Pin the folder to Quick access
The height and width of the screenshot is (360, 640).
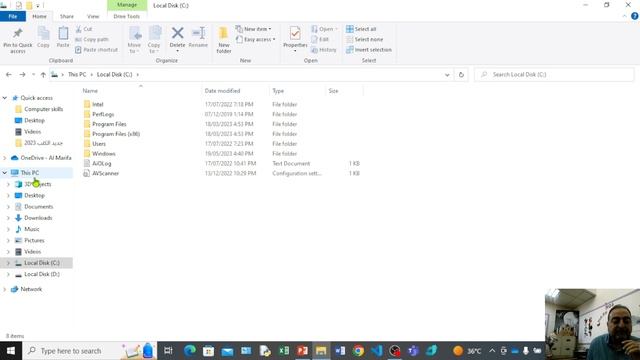tap(18, 40)
